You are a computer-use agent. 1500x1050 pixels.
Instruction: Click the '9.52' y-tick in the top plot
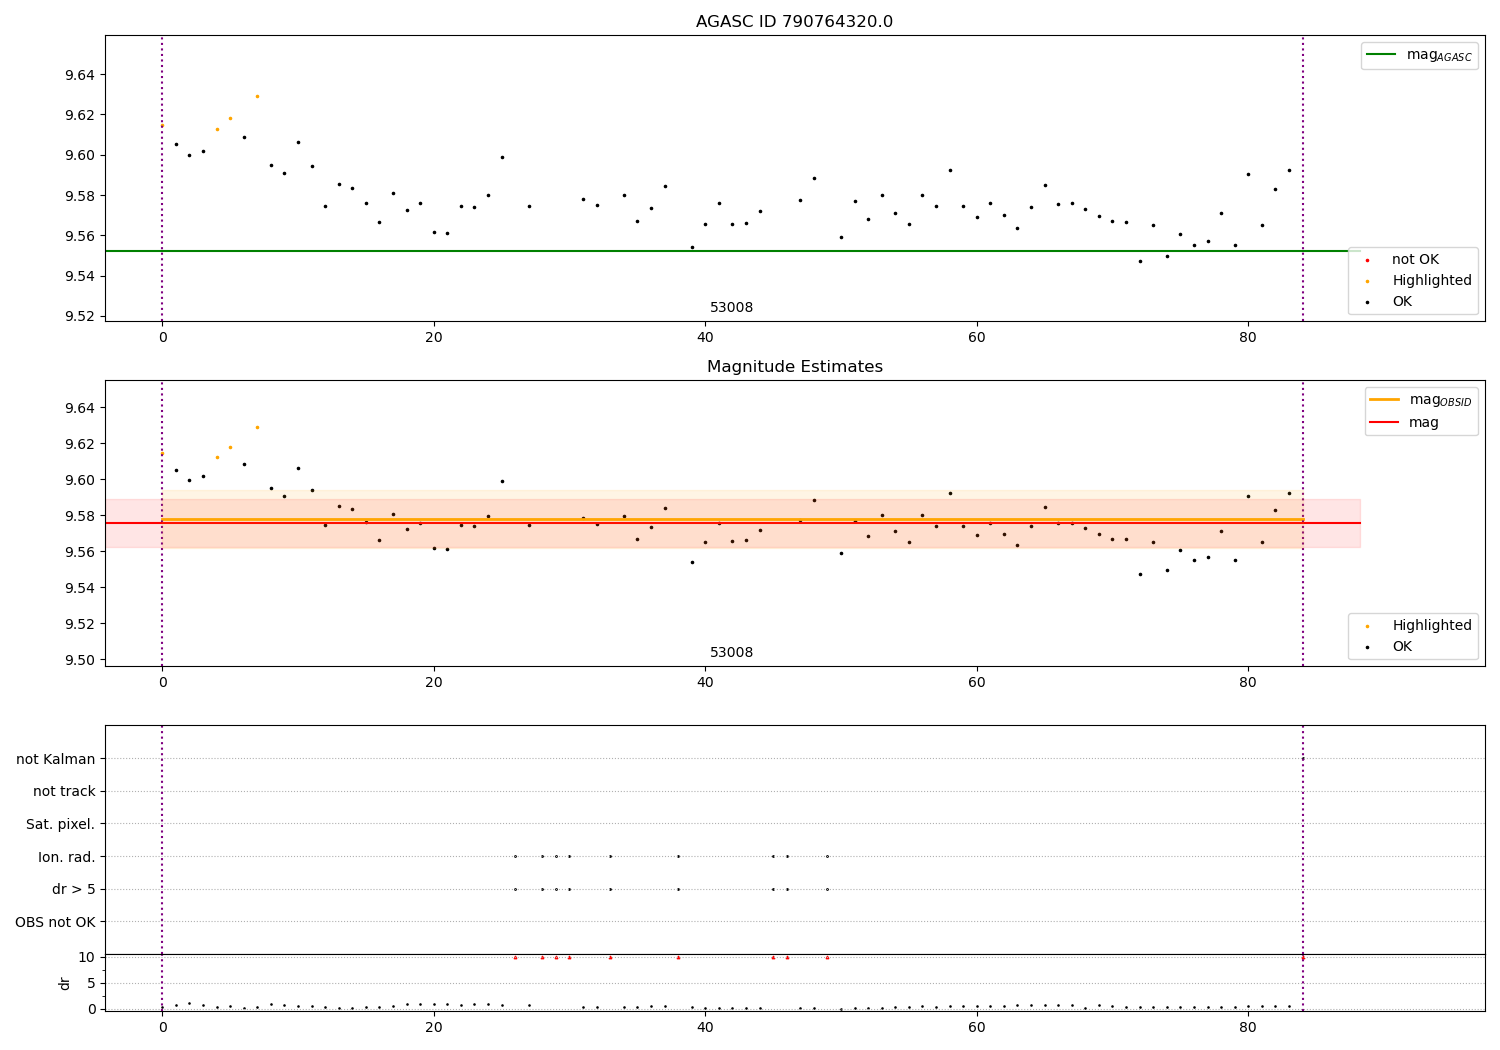point(81,316)
